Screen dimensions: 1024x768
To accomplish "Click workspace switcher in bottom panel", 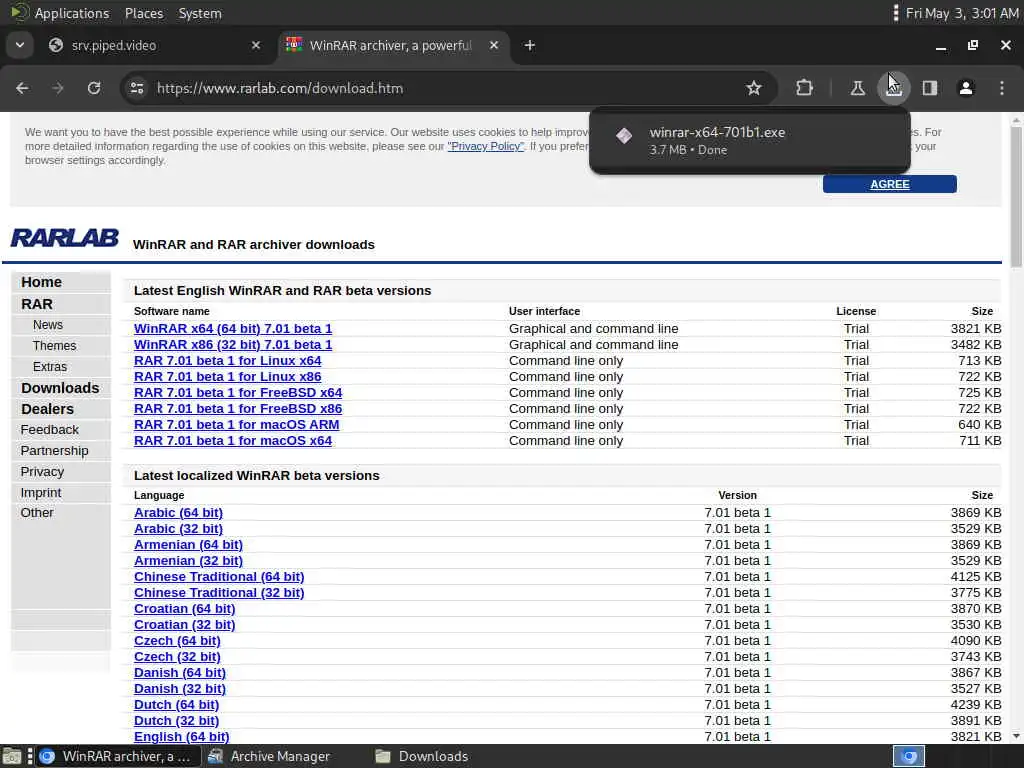I will tap(908, 756).
